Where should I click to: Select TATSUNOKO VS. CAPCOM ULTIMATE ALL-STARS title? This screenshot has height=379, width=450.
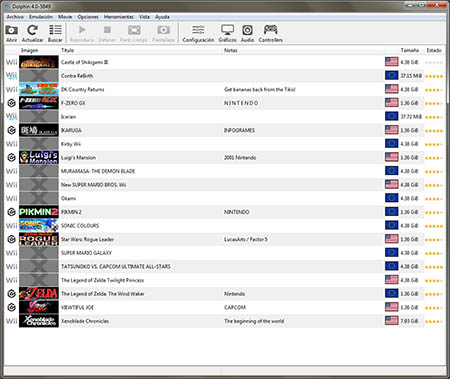tap(116, 267)
